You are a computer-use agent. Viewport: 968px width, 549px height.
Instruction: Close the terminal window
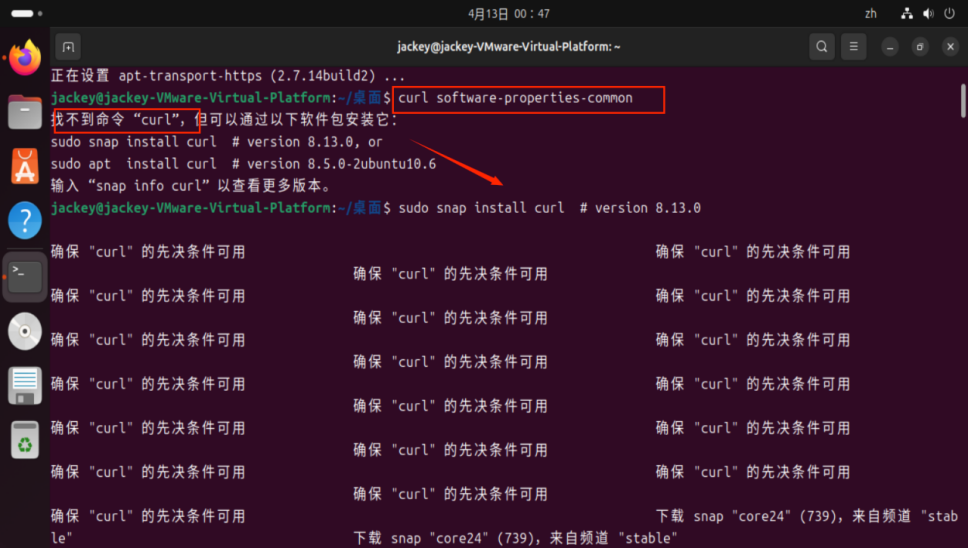pos(950,47)
